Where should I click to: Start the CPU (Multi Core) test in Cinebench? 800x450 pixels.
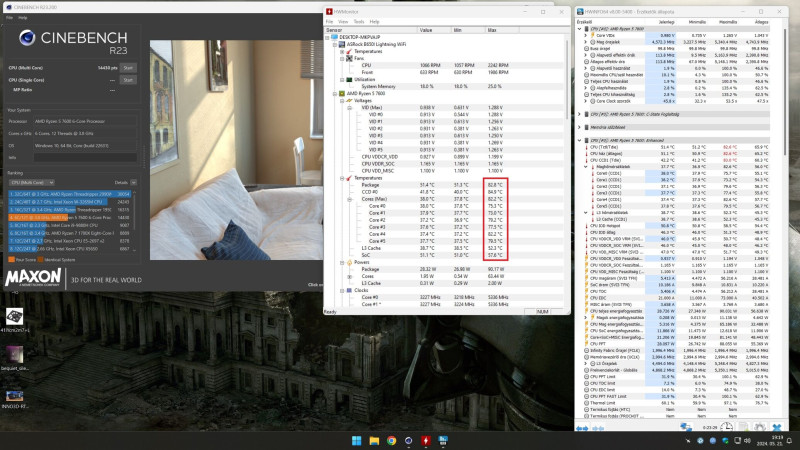128,68
